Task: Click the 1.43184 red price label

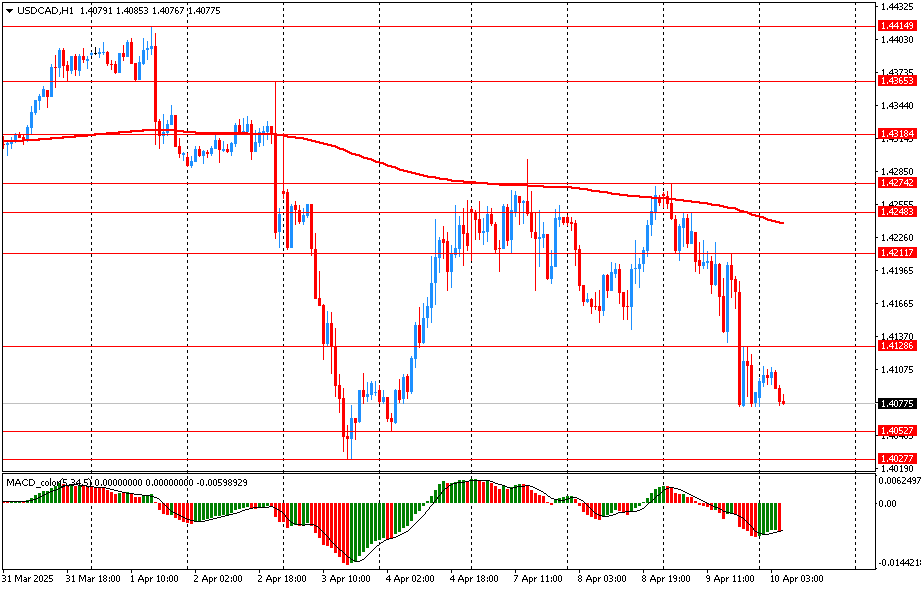Action: pos(896,133)
